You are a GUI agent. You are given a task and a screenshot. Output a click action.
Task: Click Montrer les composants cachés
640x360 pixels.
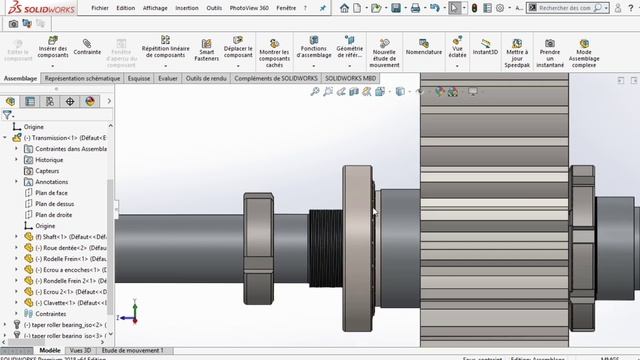(x=274, y=53)
